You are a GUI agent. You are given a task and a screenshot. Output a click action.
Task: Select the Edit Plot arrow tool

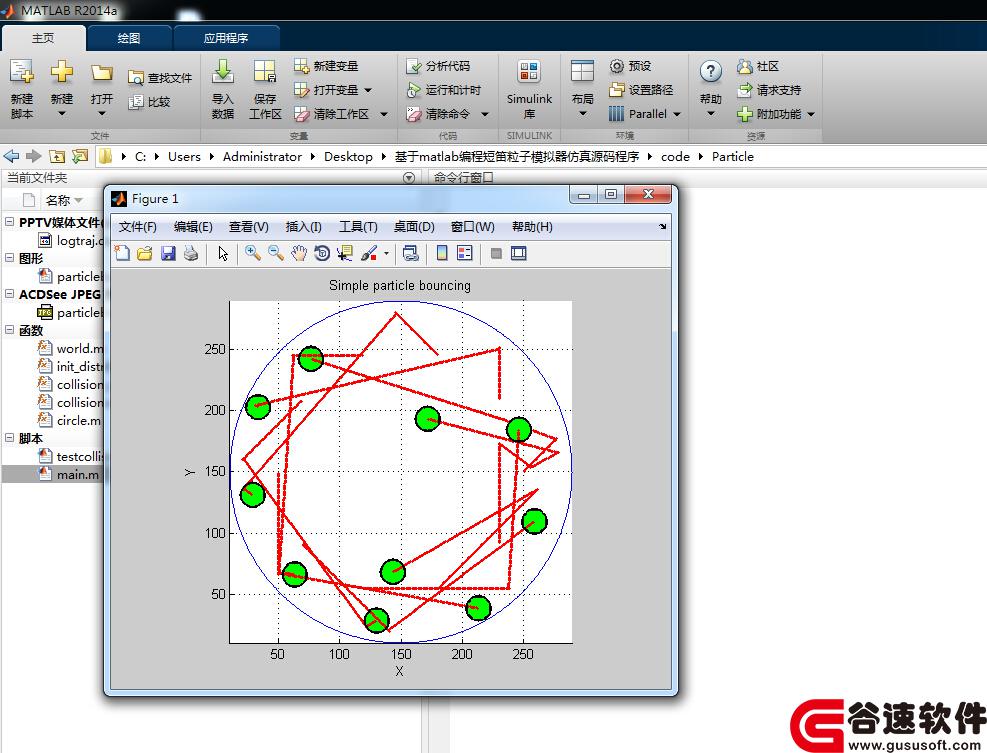(223, 253)
